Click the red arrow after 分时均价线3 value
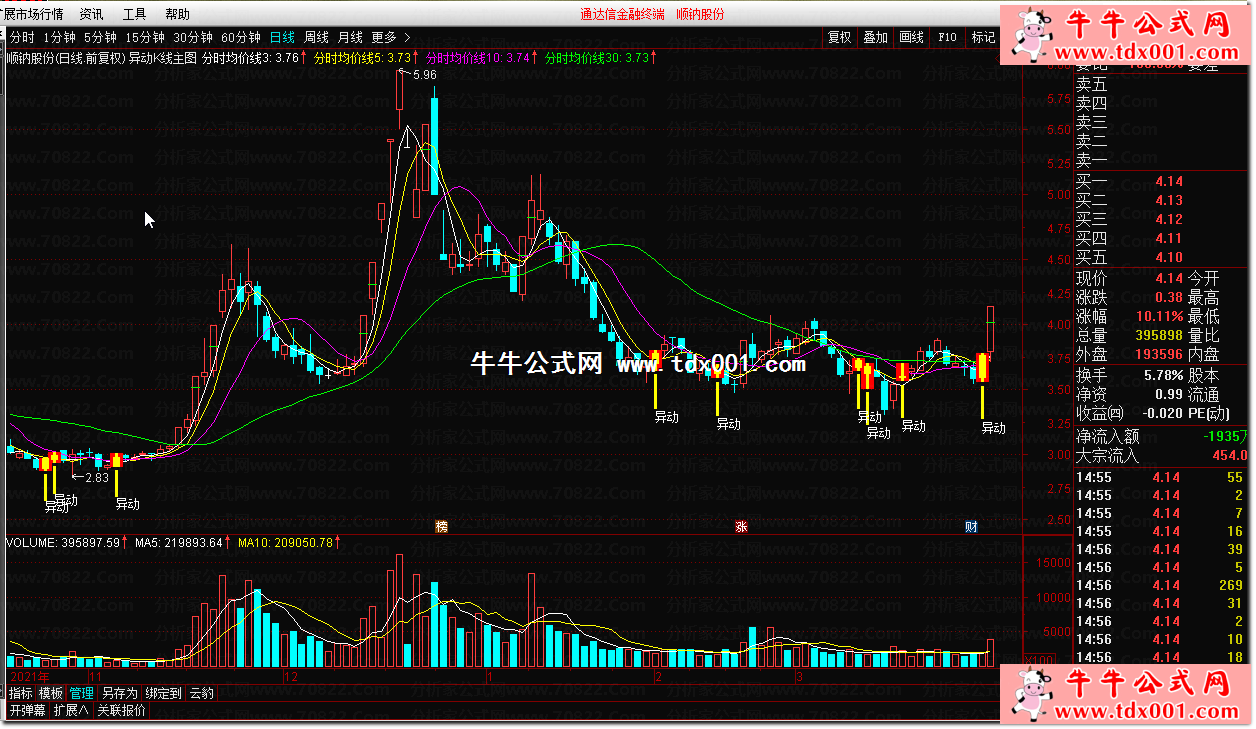Viewport: 1256px width, 729px height. coord(304,58)
